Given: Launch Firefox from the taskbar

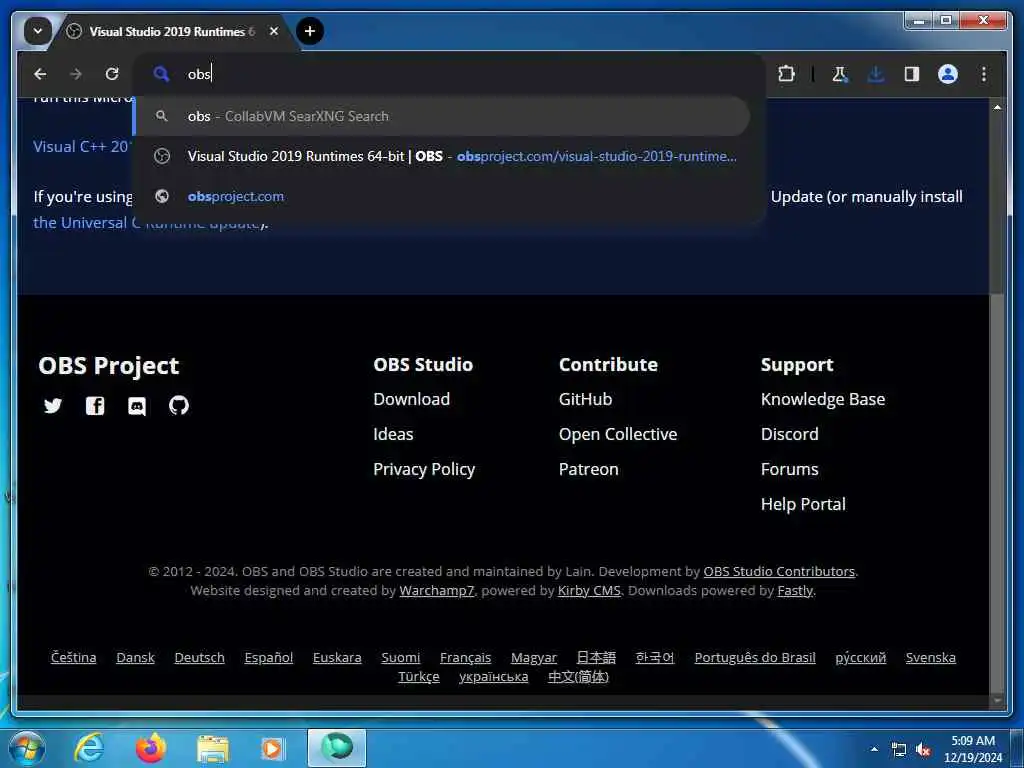Looking at the screenshot, I should (151, 748).
